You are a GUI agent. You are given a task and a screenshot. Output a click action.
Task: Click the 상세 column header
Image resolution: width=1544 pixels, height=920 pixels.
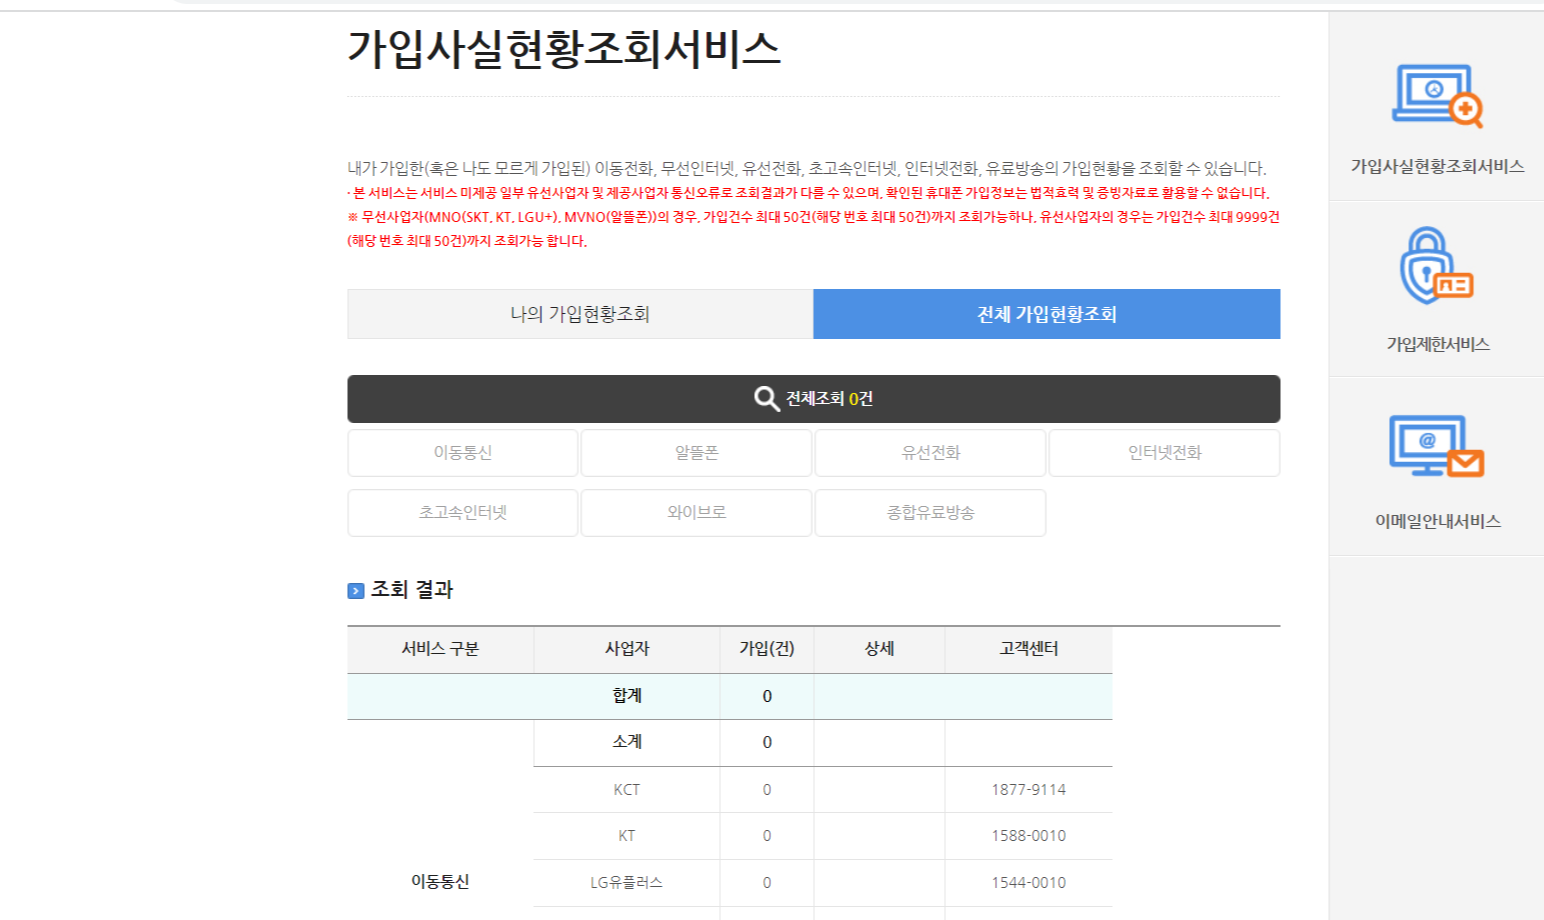[x=879, y=649]
